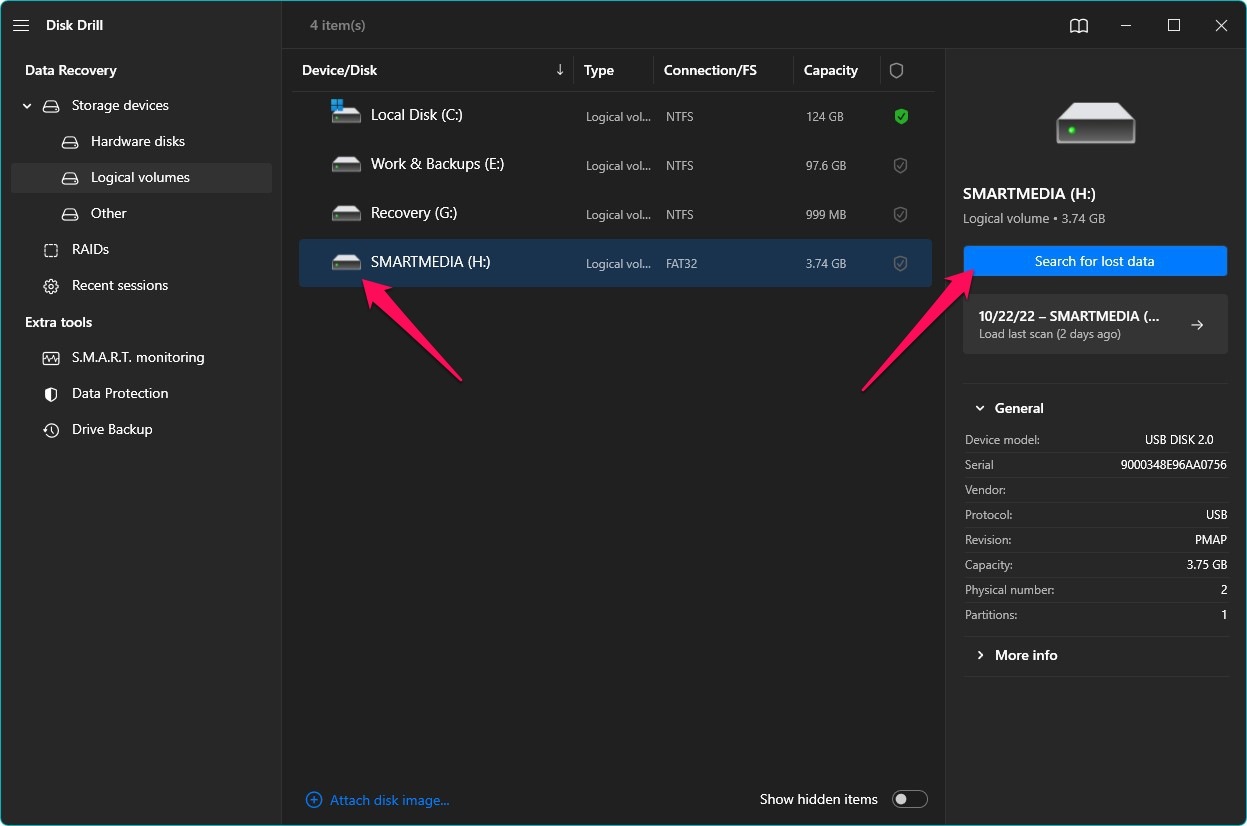Select Recovery (G:) row name
1247x826 pixels.
tap(414, 213)
